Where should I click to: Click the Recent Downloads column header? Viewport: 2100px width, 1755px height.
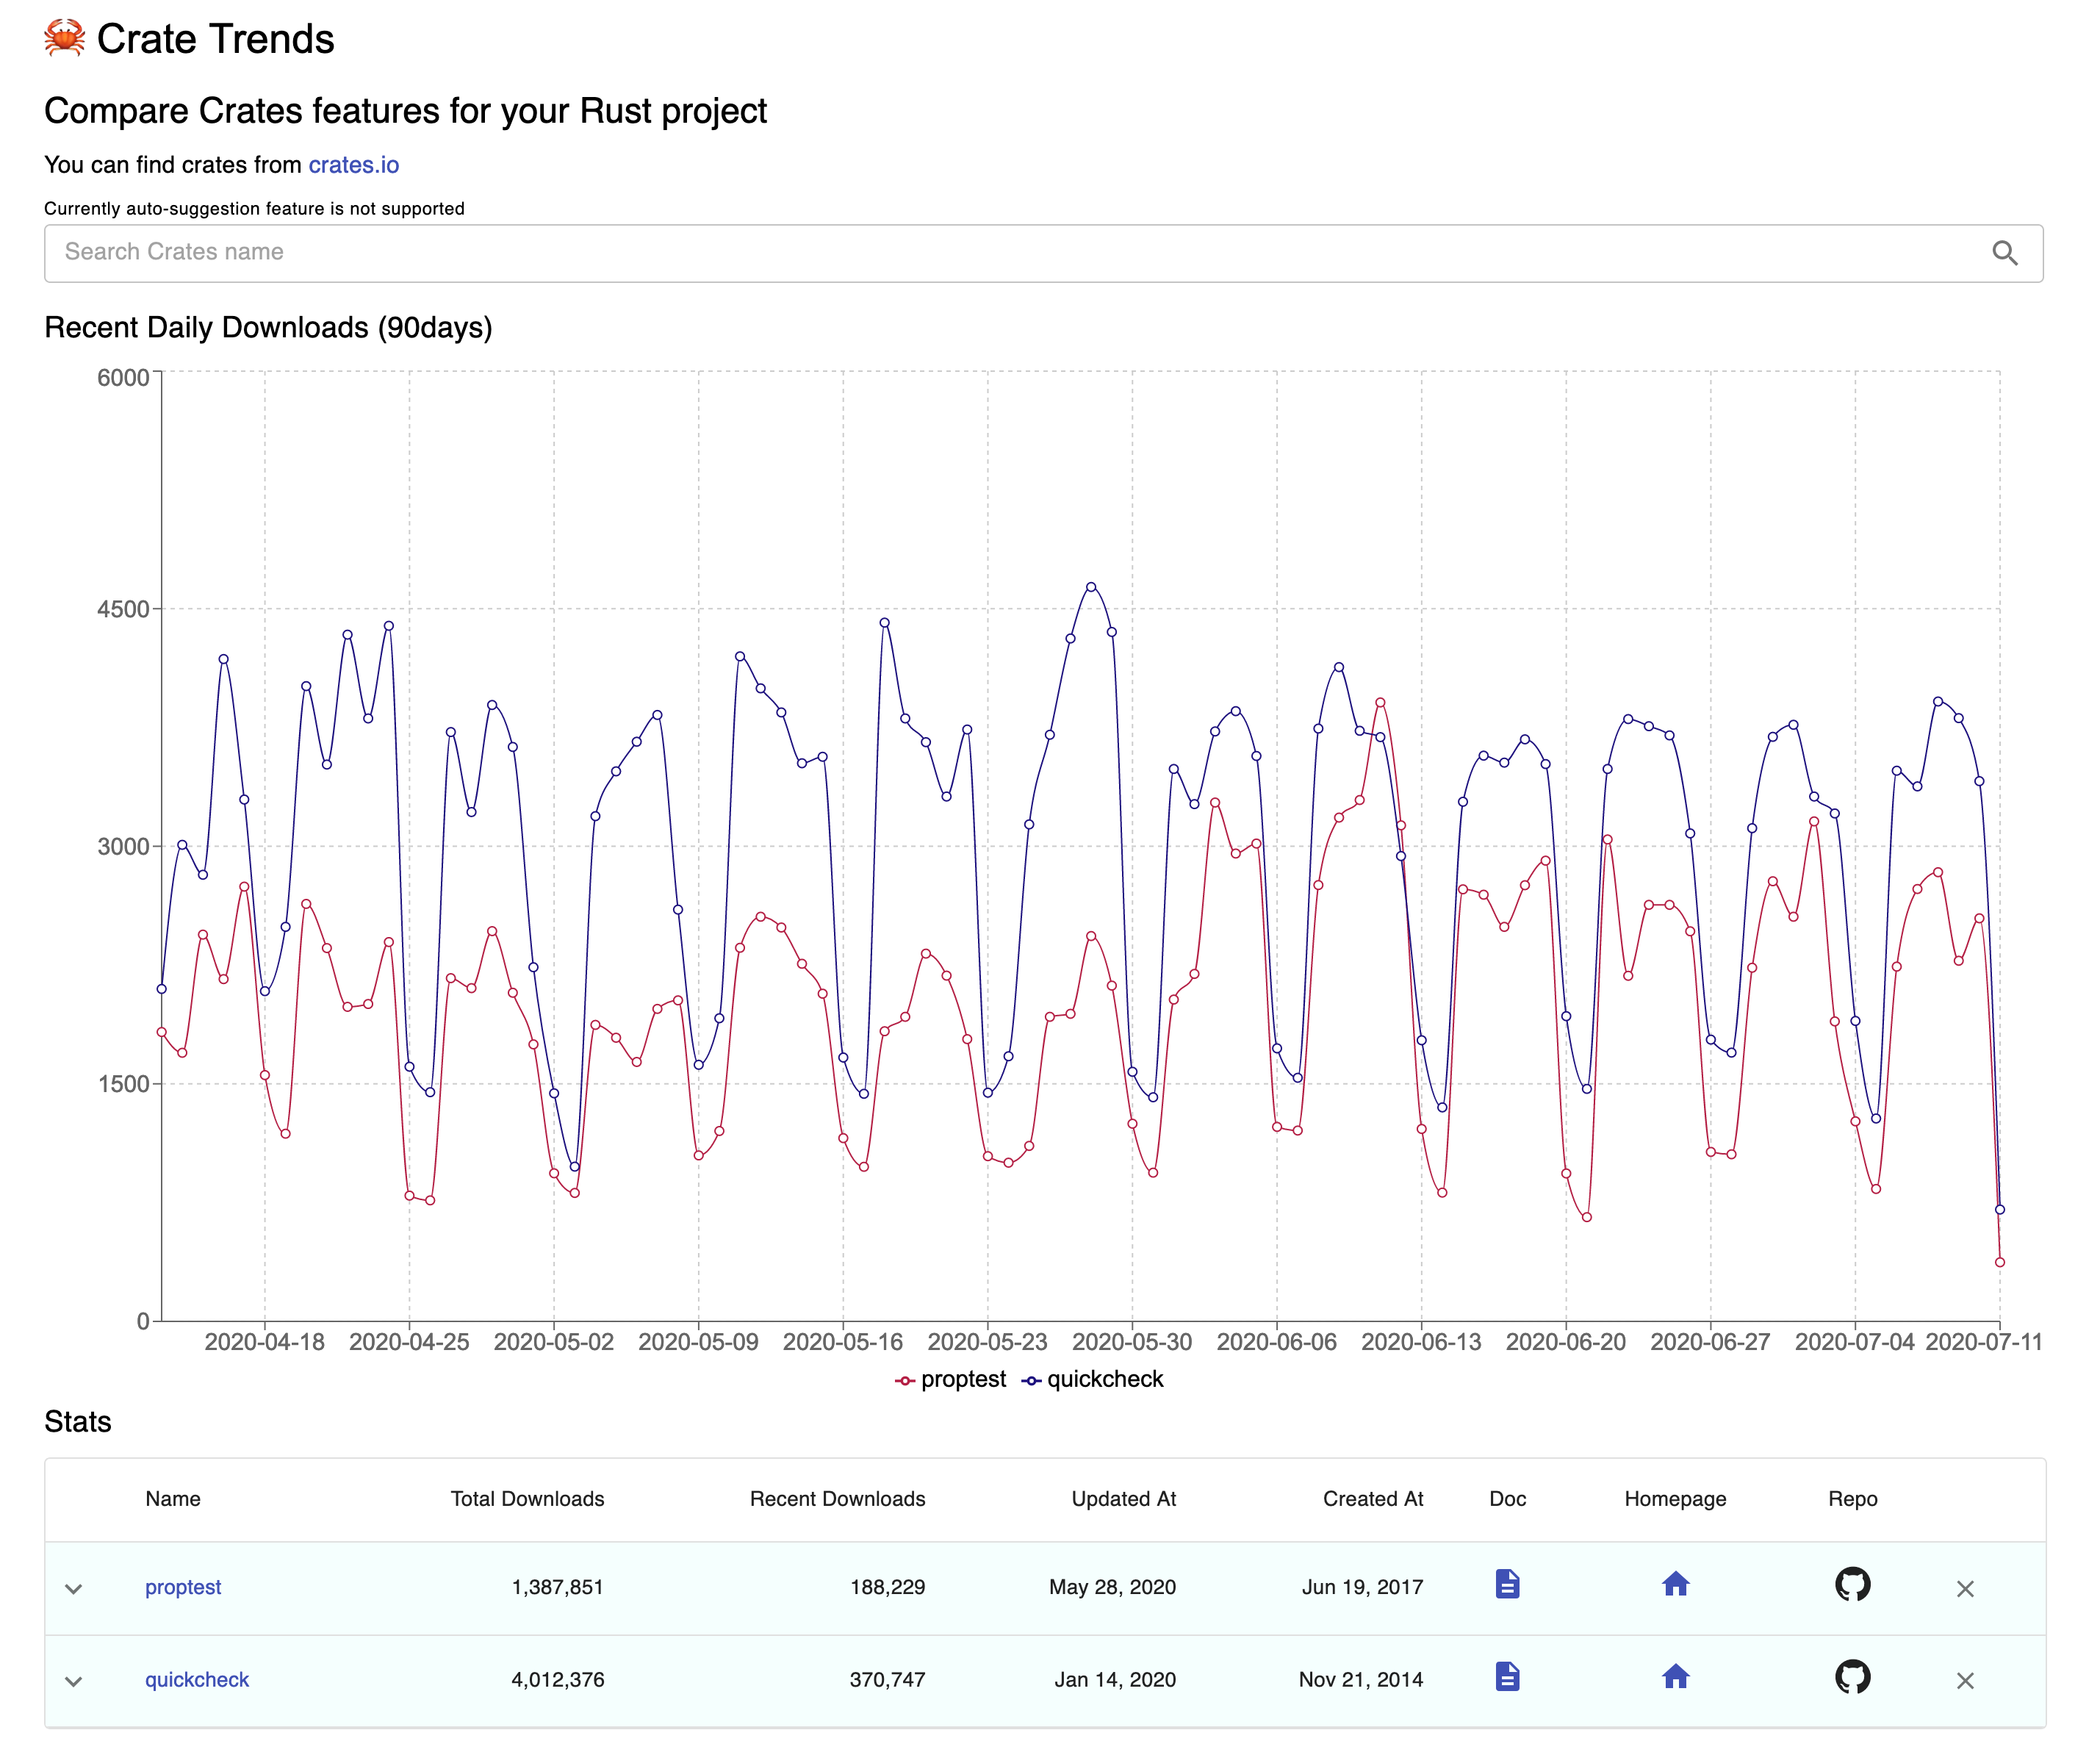837,1499
